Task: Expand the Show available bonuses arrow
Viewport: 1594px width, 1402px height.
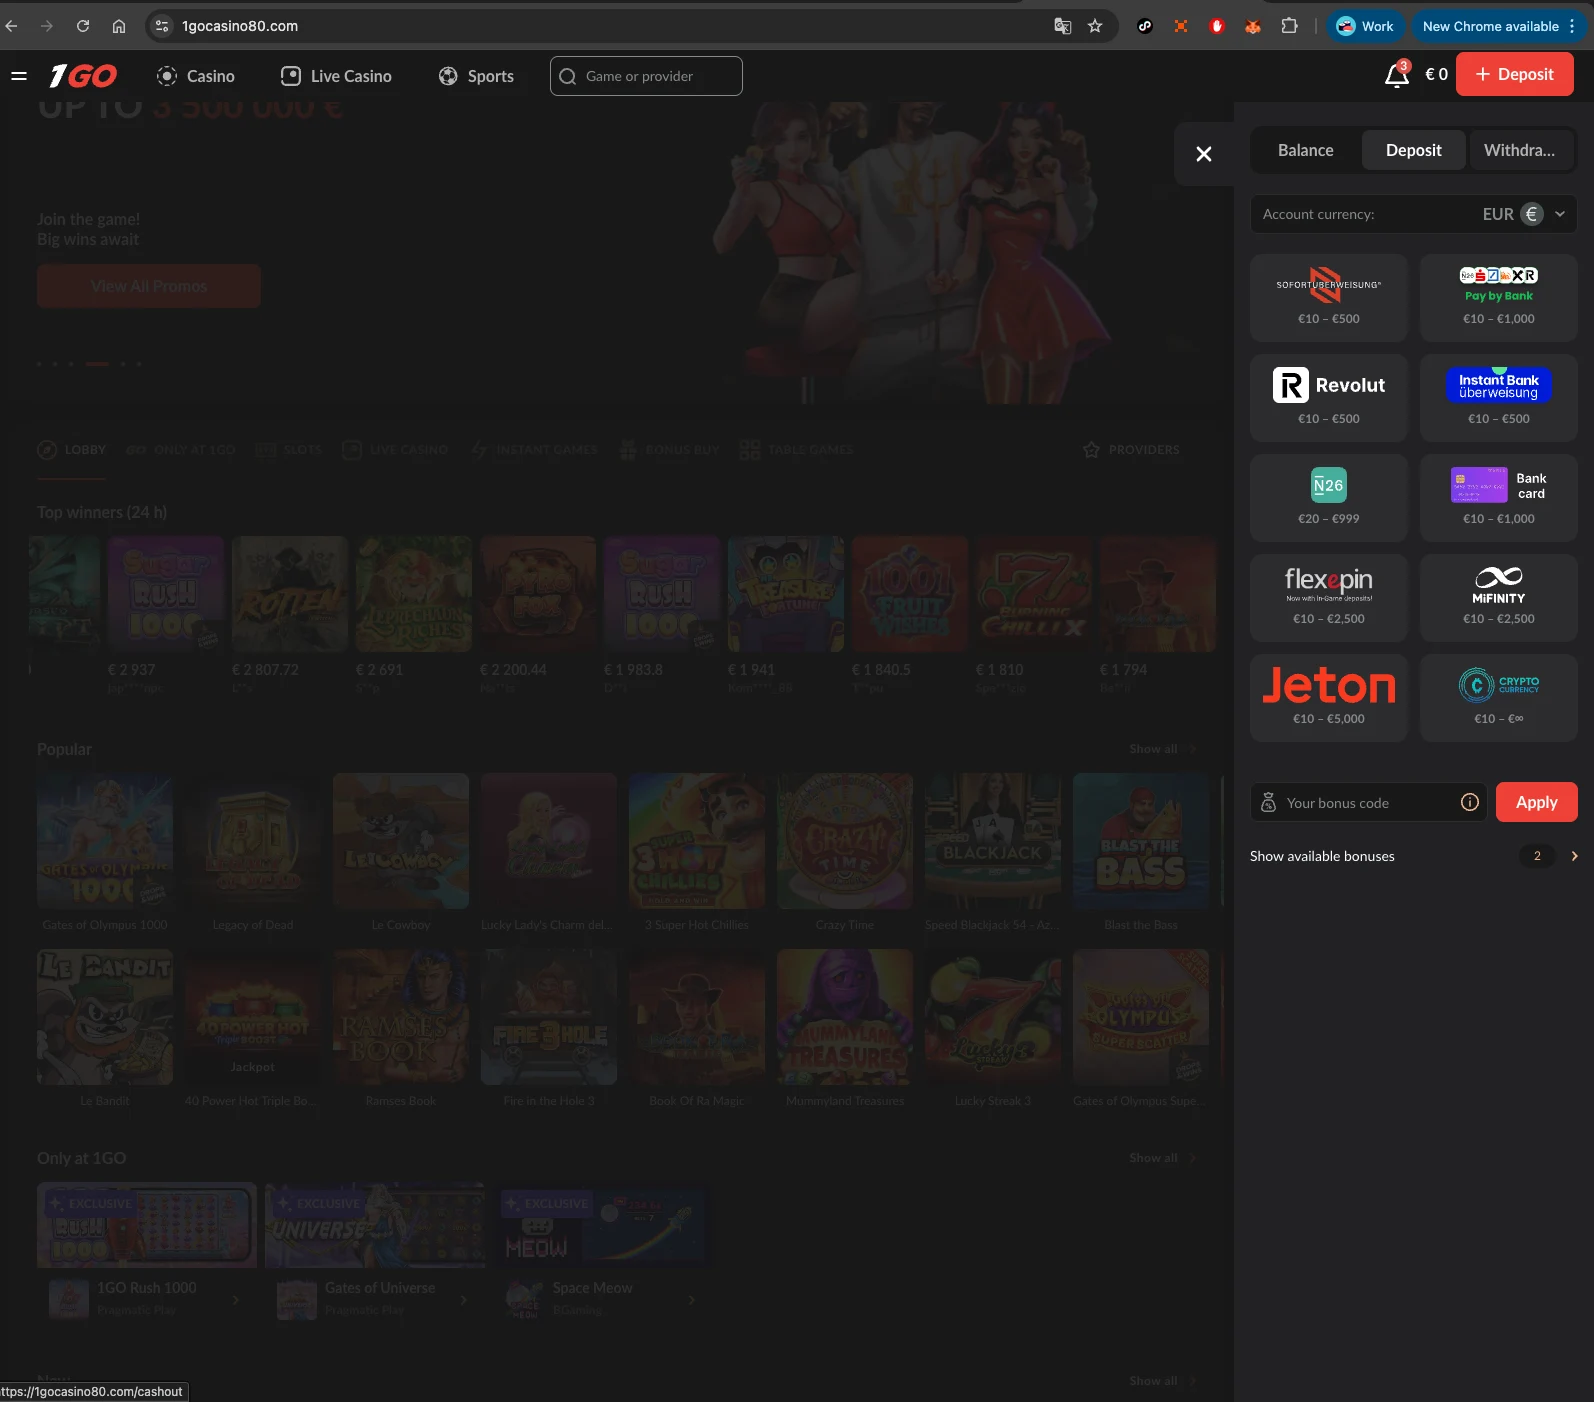Action: click(x=1574, y=856)
